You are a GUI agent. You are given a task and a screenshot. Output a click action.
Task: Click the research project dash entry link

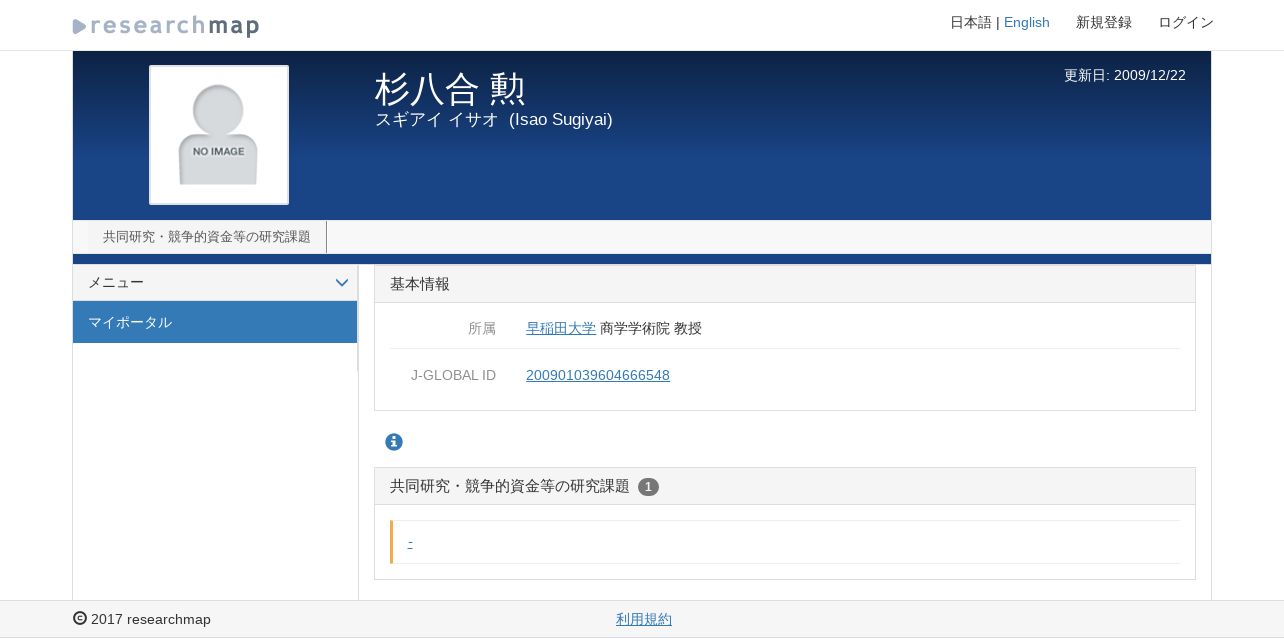click(x=410, y=542)
